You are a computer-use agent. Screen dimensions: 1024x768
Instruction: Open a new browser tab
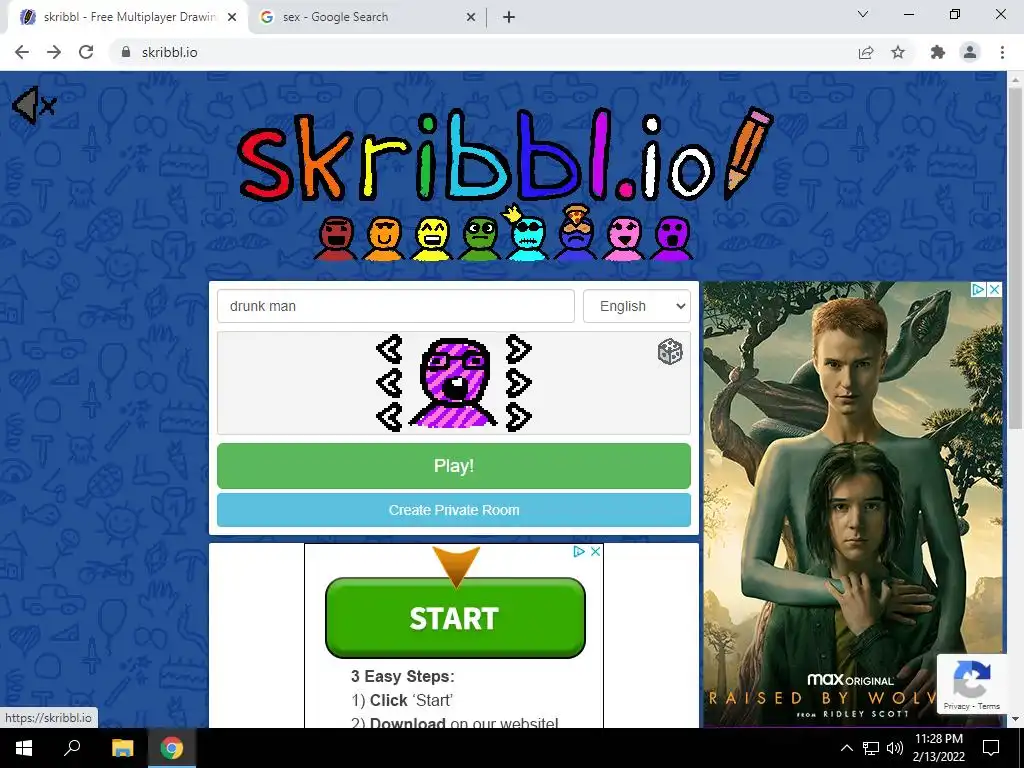[509, 17]
